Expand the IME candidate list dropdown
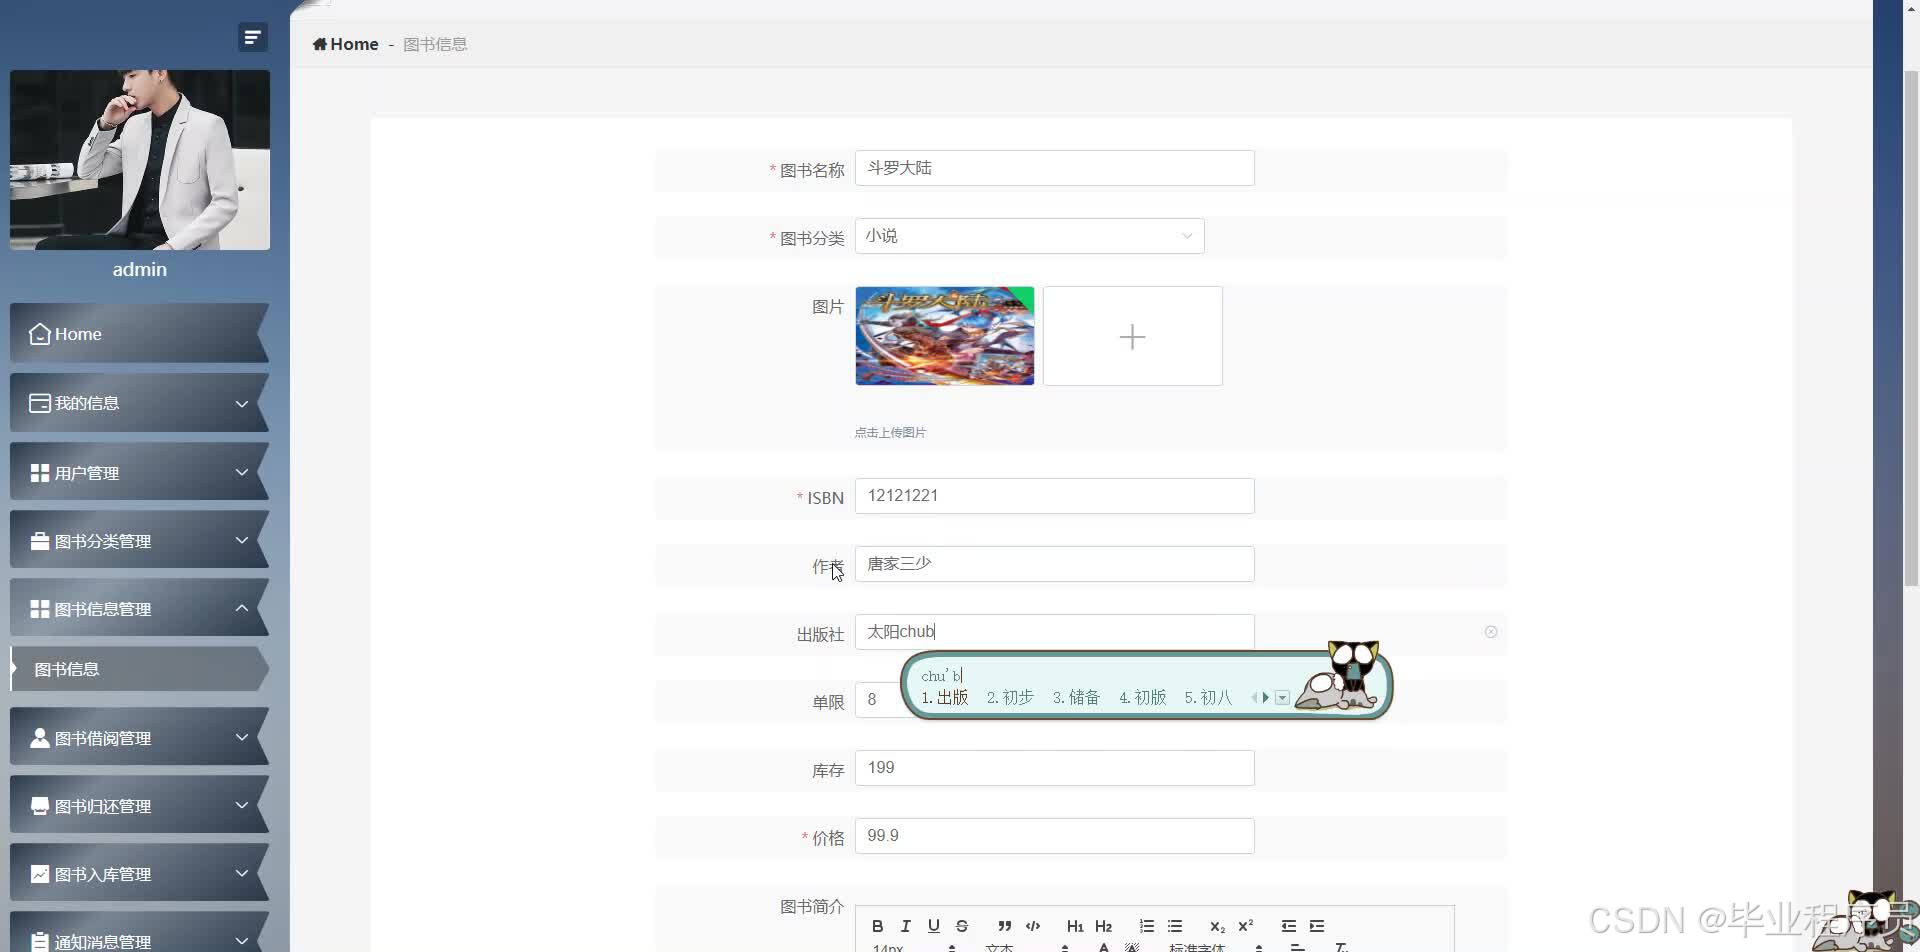Viewport: 1920px width, 952px height. click(1282, 698)
